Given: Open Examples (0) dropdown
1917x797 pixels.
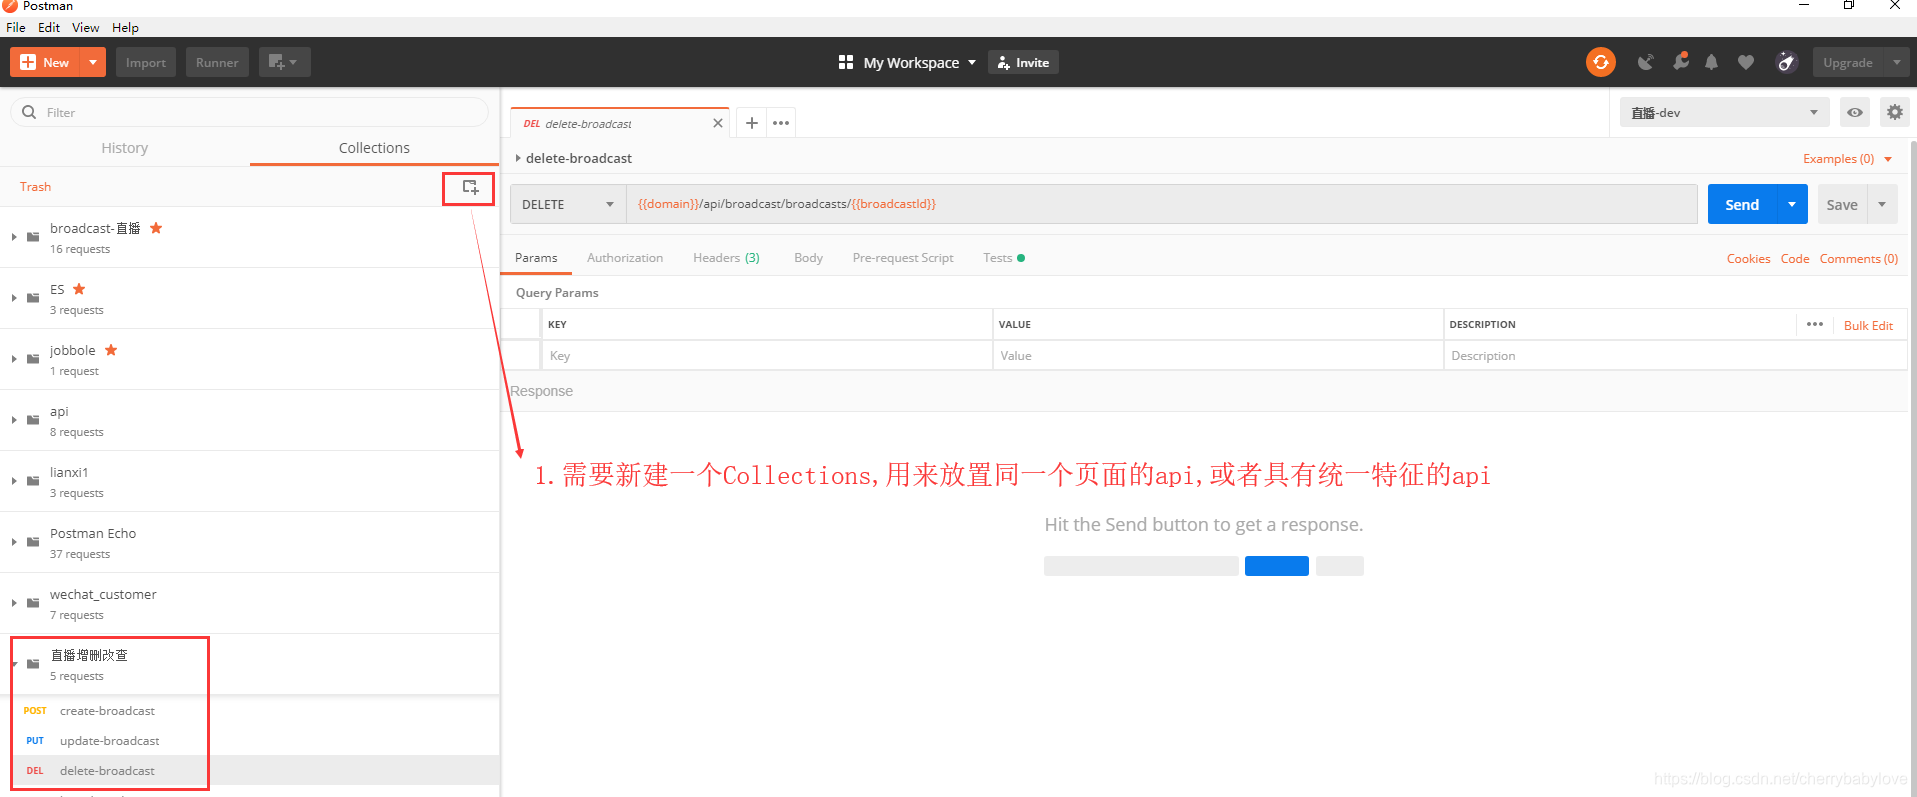Looking at the screenshot, I should pyautogui.click(x=1847, y=159).
